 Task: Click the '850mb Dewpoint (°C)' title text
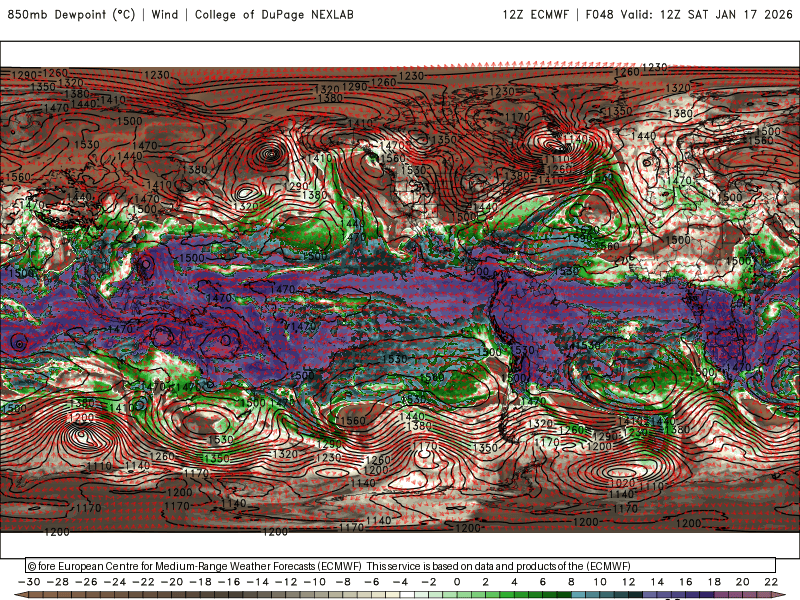pyautogui.click(x=71, y=14)
